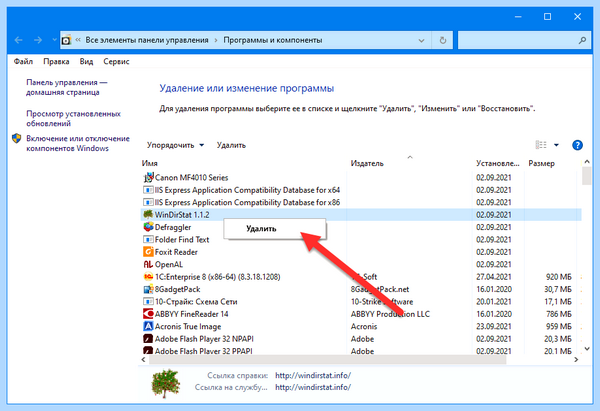Click the horizontal scrollbar thumb
Image resolution: width=600 pixels, height=411 pixels.
pyautogui.click(x=328, y=360)
